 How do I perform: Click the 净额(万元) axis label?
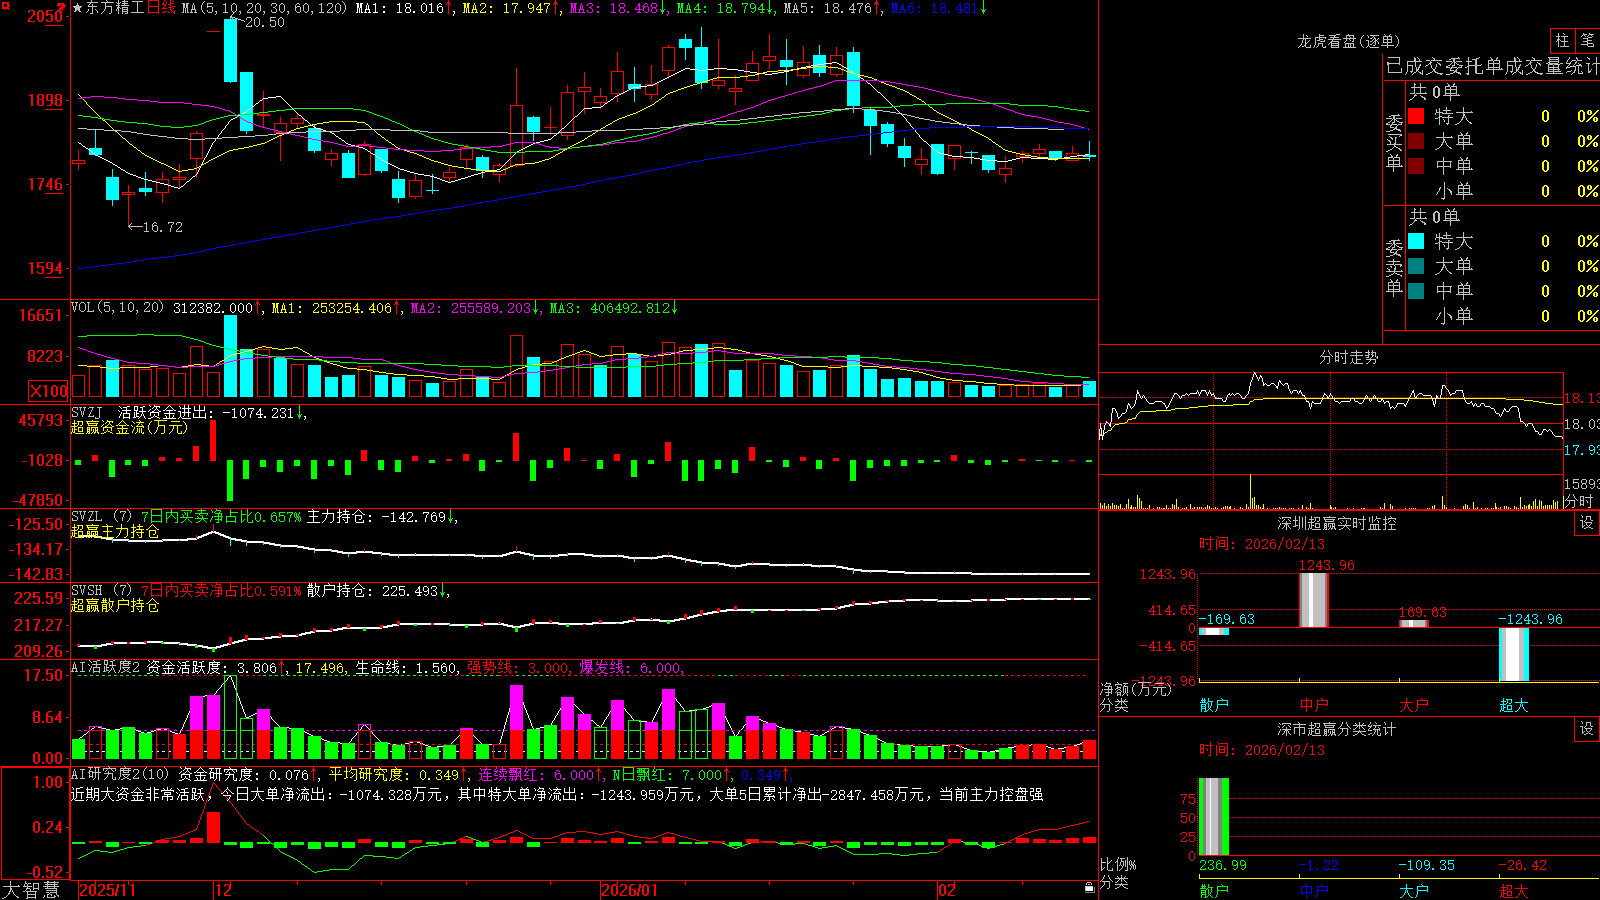point(1136,689)
